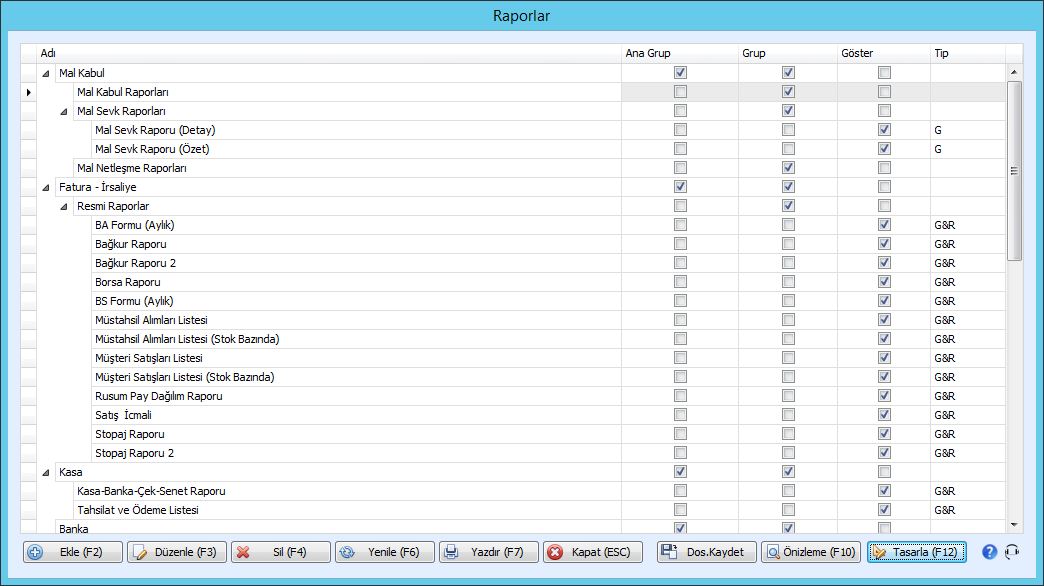Sort by the Adı column header

[x=329, y=53]
